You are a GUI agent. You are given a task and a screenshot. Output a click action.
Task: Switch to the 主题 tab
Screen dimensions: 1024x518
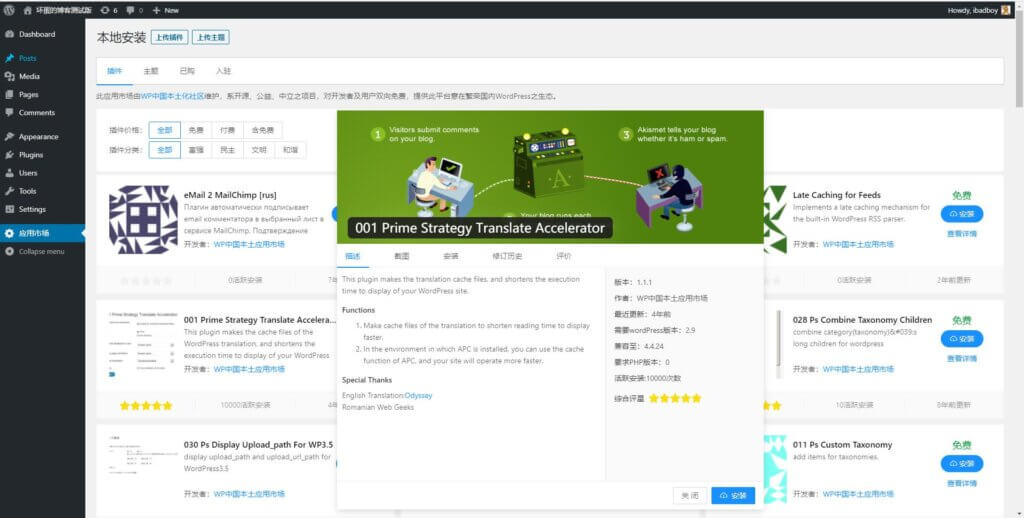coord(151,71)
